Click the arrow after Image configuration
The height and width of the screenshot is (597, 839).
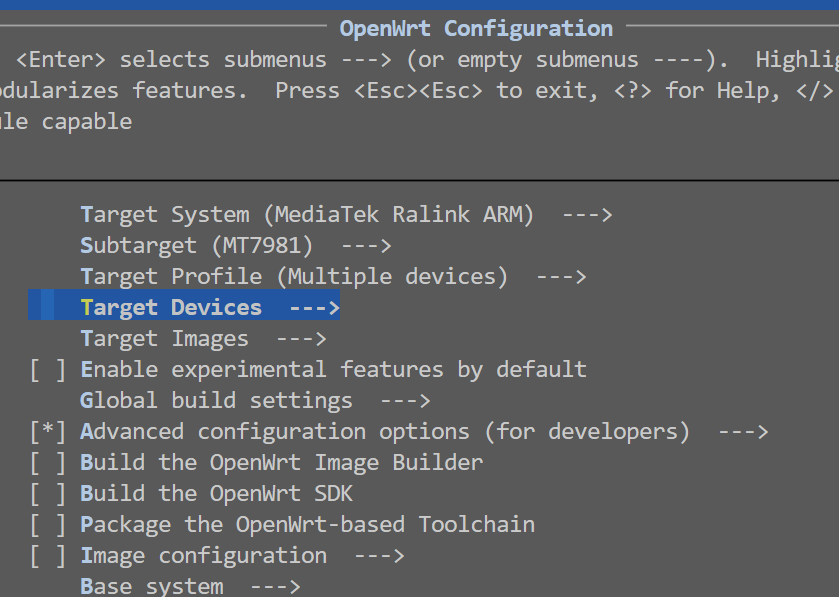(379, 556)
